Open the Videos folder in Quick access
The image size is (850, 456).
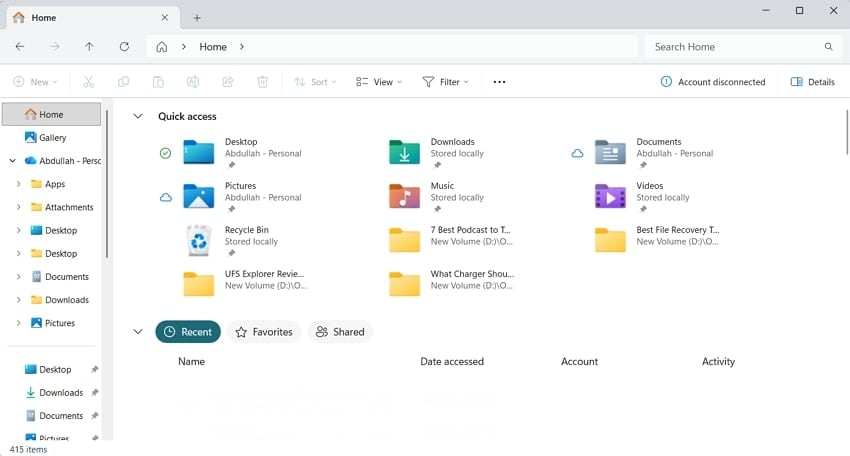(x=642, y=197)
